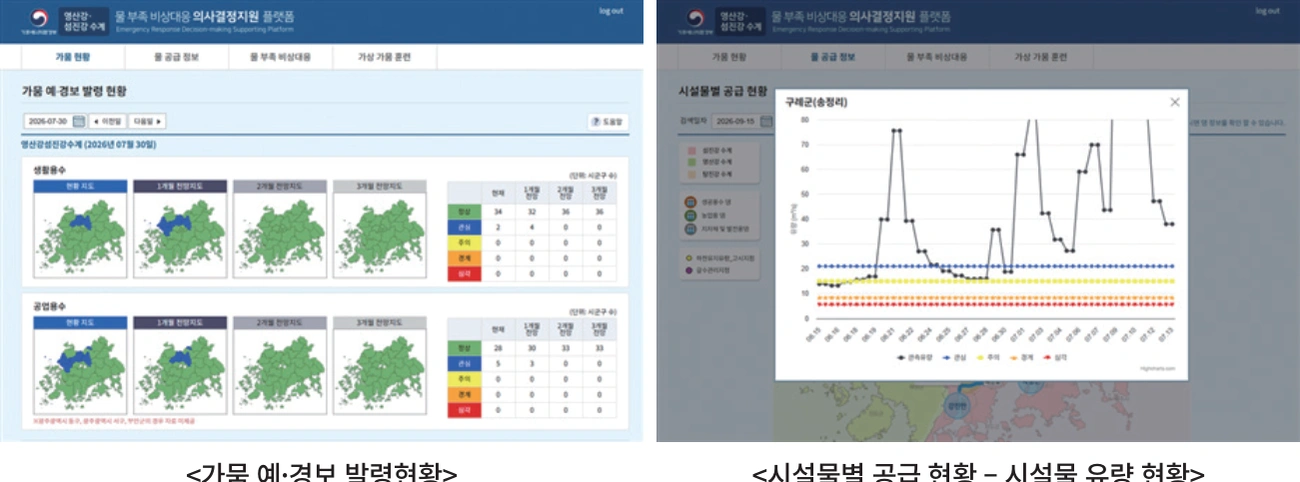Click value 34 in 생활용수 정상 row
The image size is (1300, 482).
click(498, 211)
